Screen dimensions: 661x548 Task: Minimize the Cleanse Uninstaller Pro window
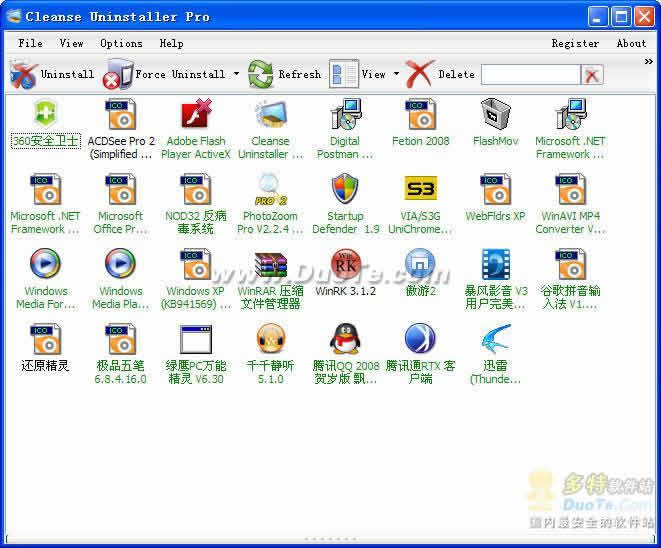598,17
